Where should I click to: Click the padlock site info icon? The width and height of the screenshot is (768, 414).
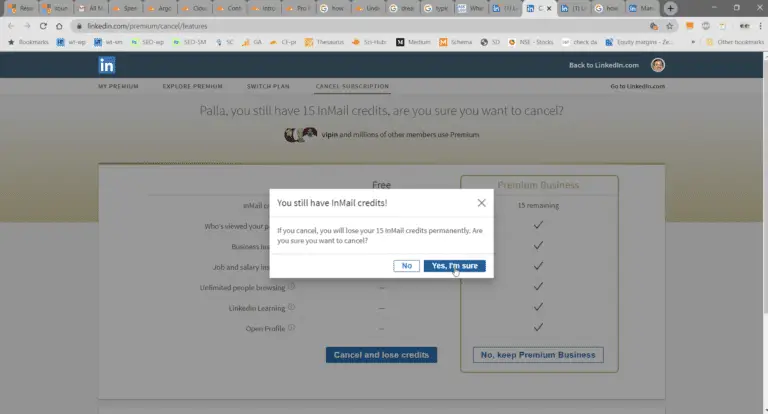[x=79, y=26]
